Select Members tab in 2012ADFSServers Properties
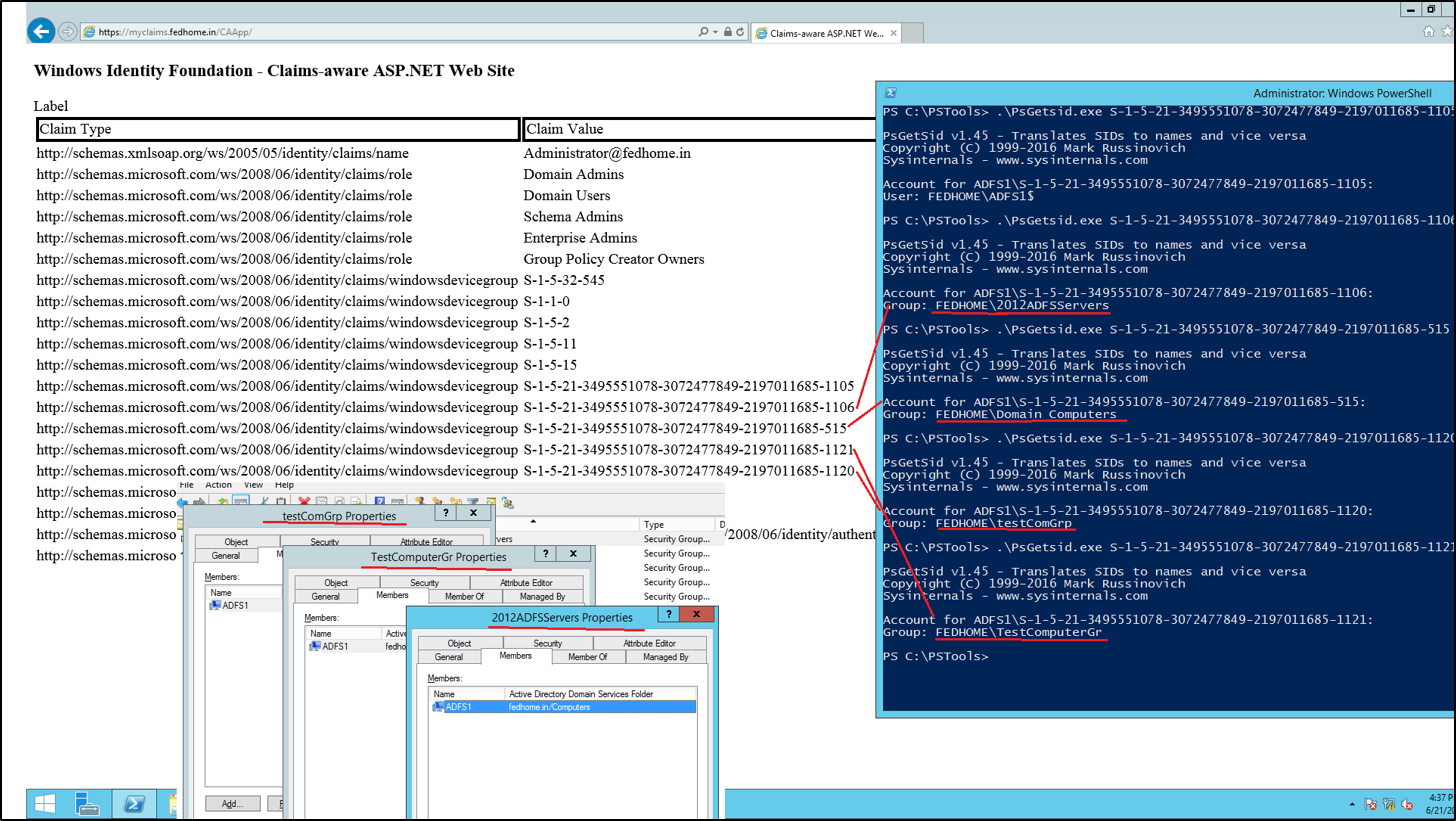Image resolution: width=1456 pixels, height=821 pixels. click(515, 657)
